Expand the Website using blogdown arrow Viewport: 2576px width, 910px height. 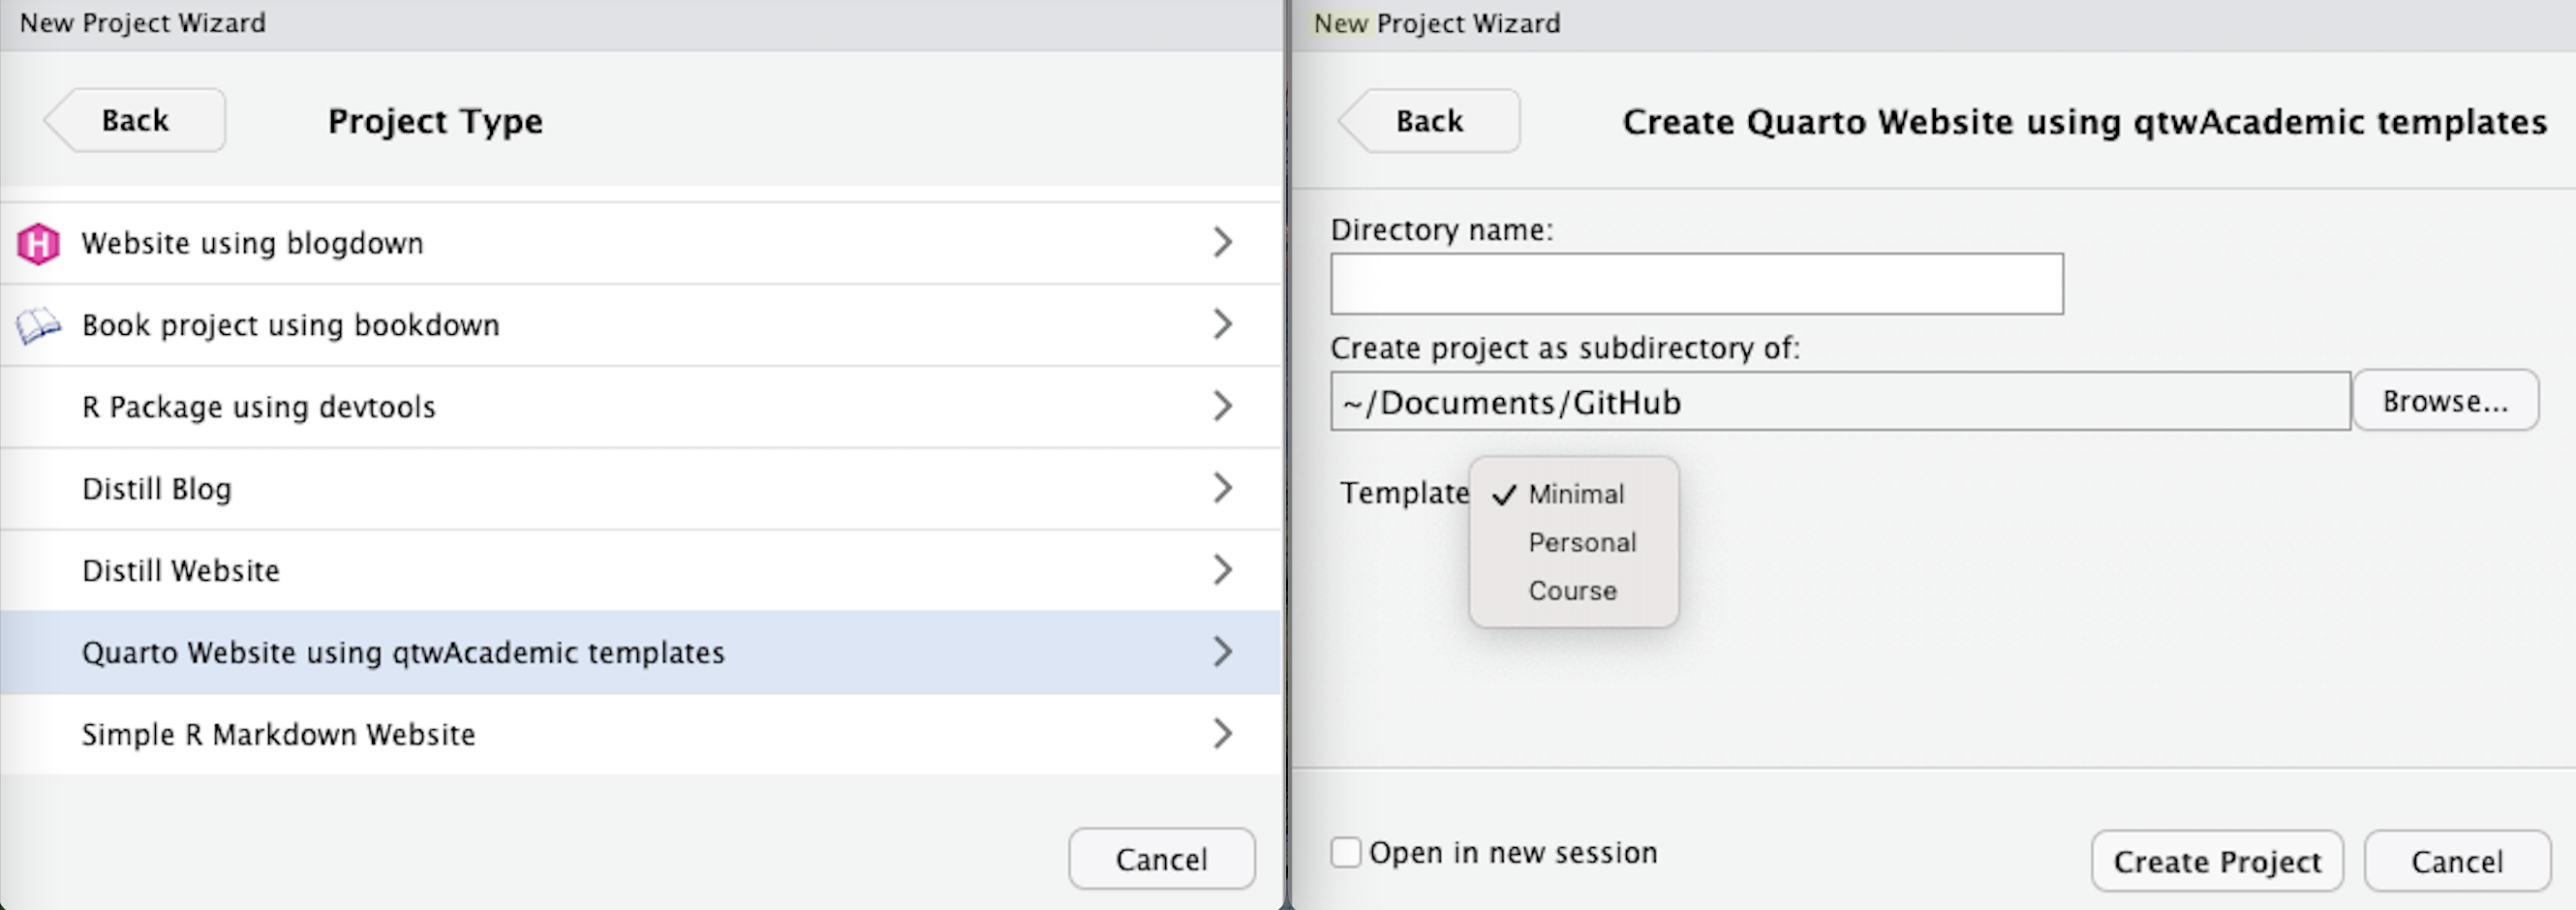pyautogui.click(x=1222, y=242)
